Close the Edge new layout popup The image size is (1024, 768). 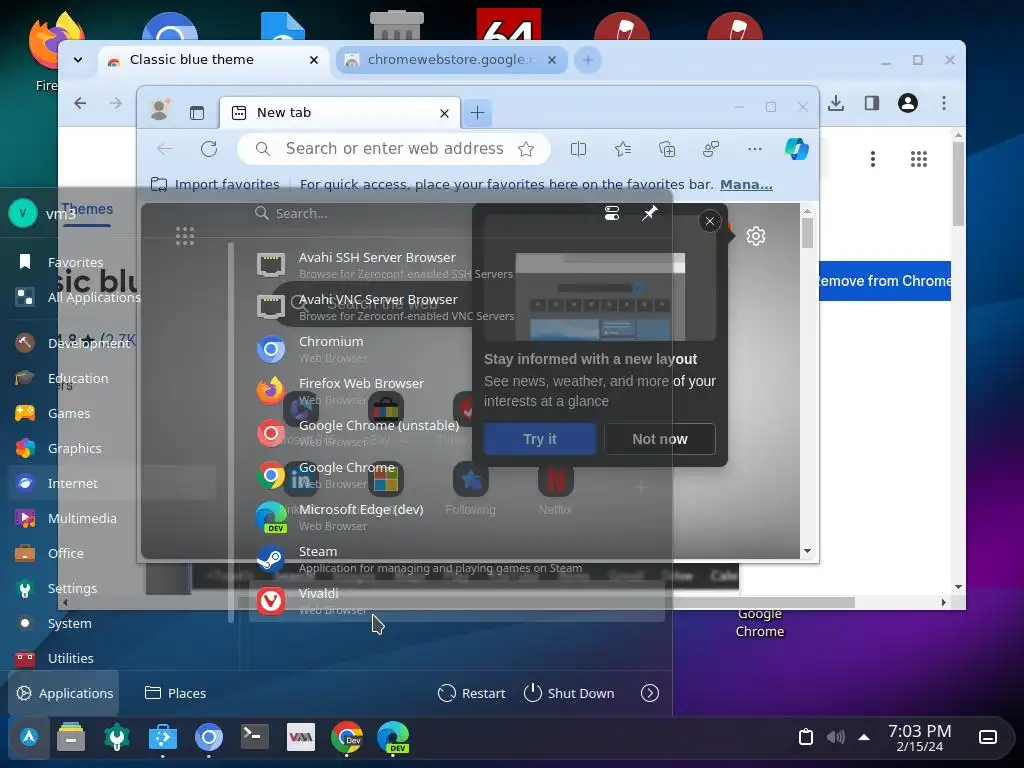pyautogui.click(x=710, y=221)
